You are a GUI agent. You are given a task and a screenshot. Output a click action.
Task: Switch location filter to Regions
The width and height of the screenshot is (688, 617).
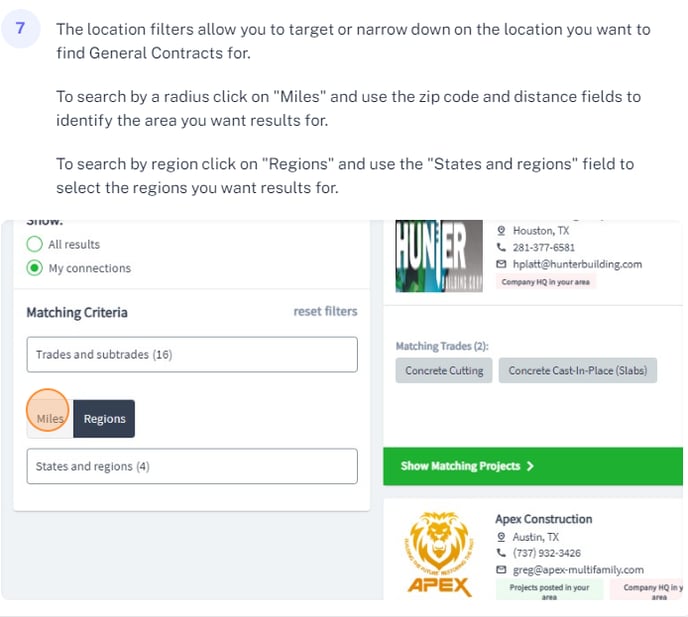click(x=104, y=419)
